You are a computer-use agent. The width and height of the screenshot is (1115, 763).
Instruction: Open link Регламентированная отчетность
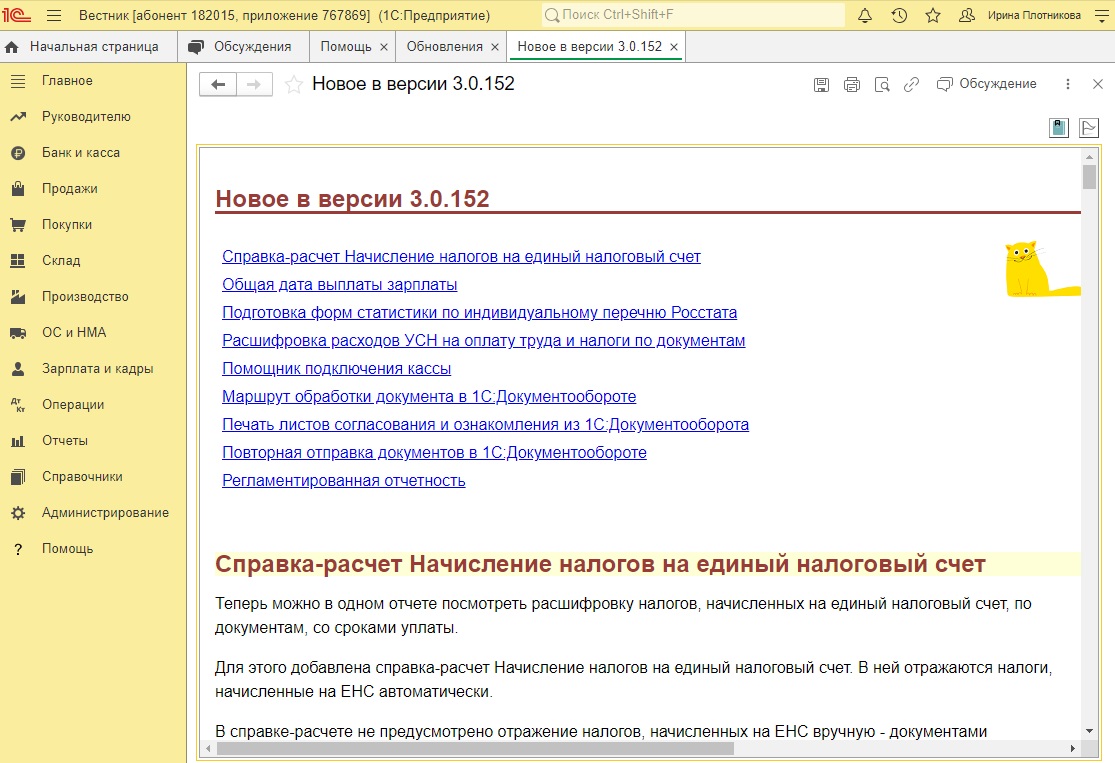point(343,481)
